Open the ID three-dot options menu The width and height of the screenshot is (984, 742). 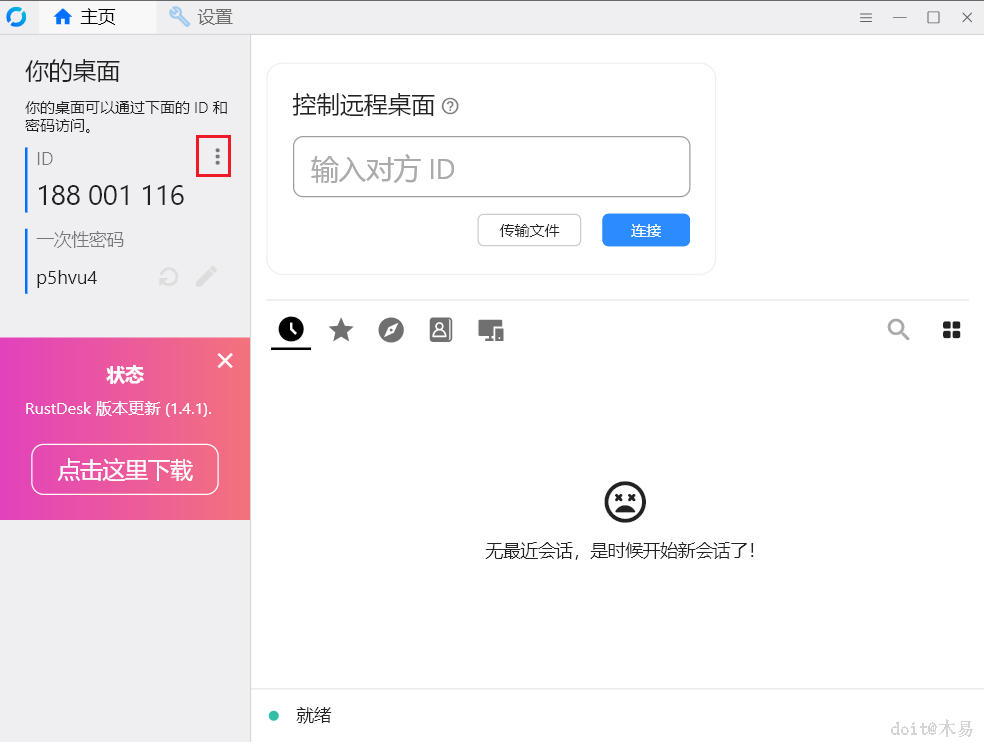pyautogui.click(x=213, y=156)
